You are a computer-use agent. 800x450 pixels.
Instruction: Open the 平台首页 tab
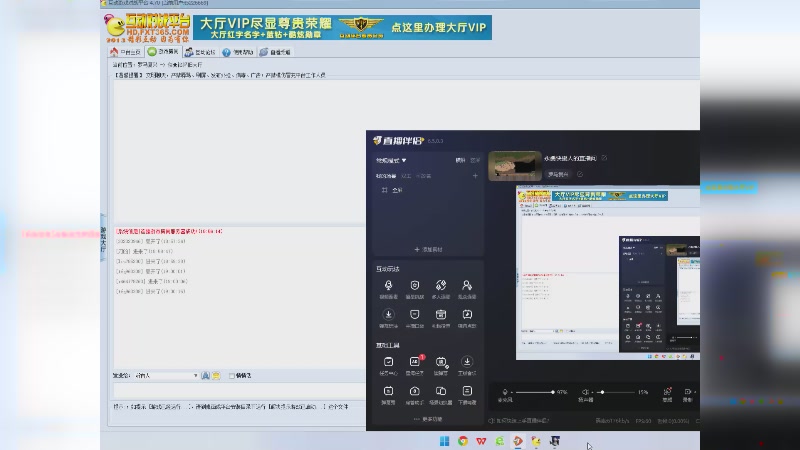[x=126, y=52]
